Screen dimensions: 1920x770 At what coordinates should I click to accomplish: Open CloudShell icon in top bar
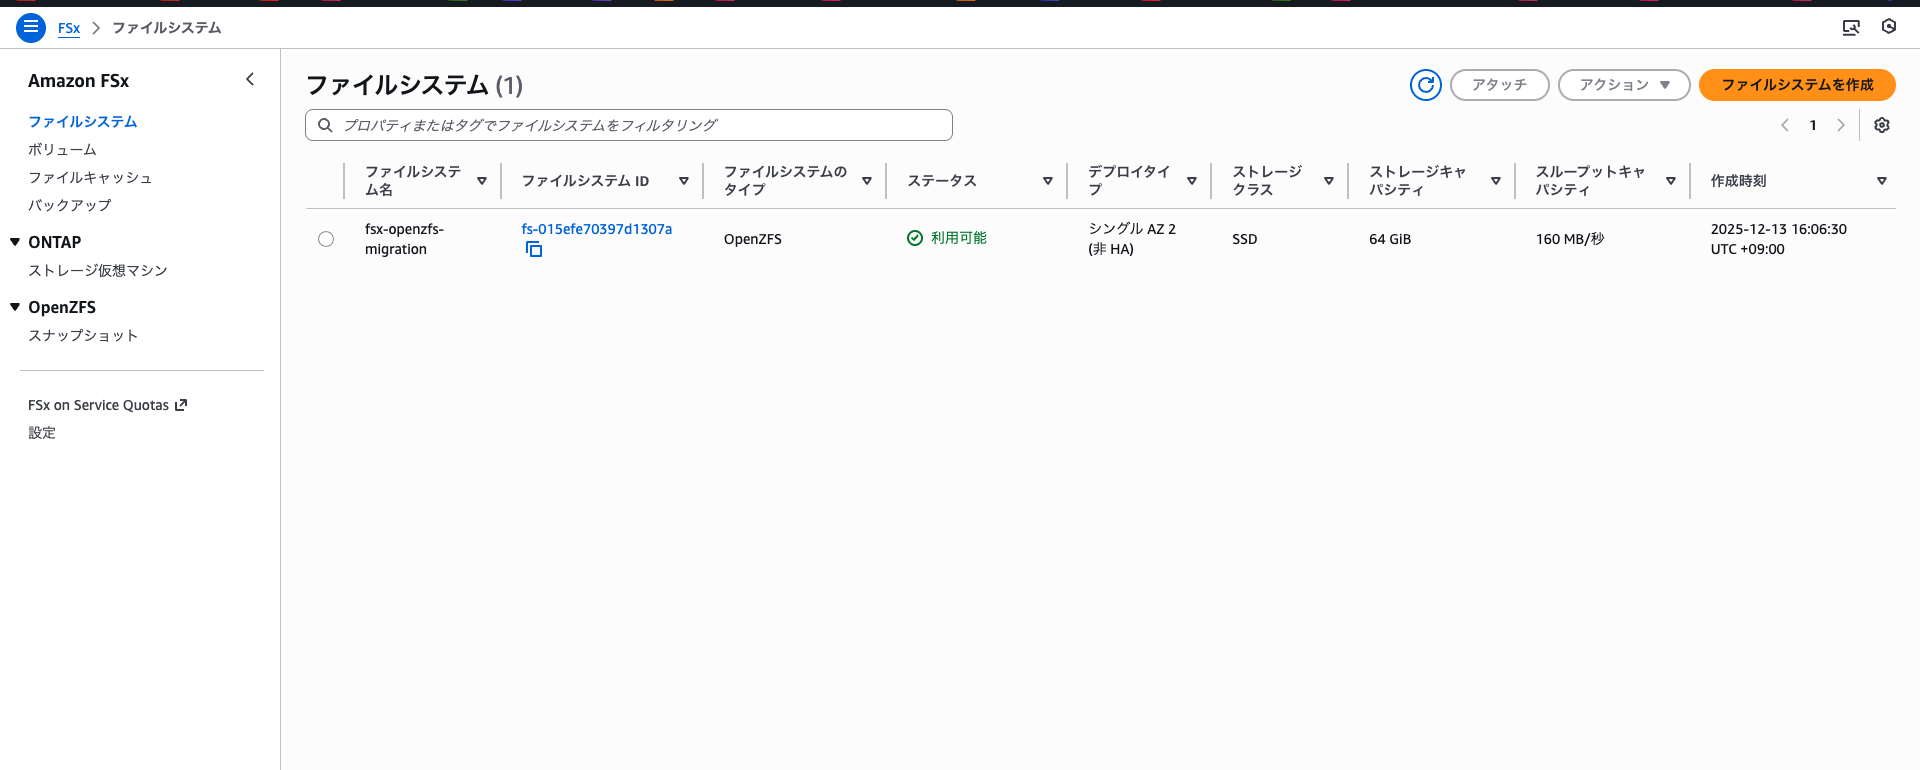(1851, 27)
